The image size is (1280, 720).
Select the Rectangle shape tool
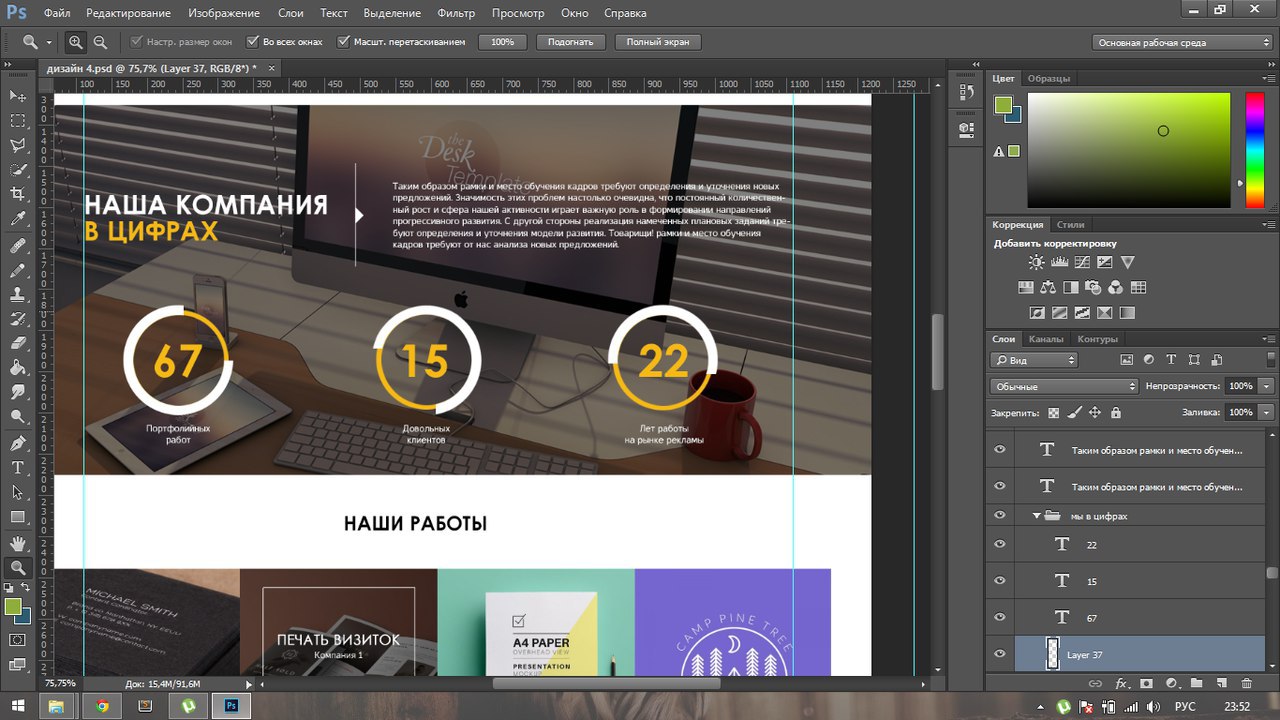(x=17, y=517)
